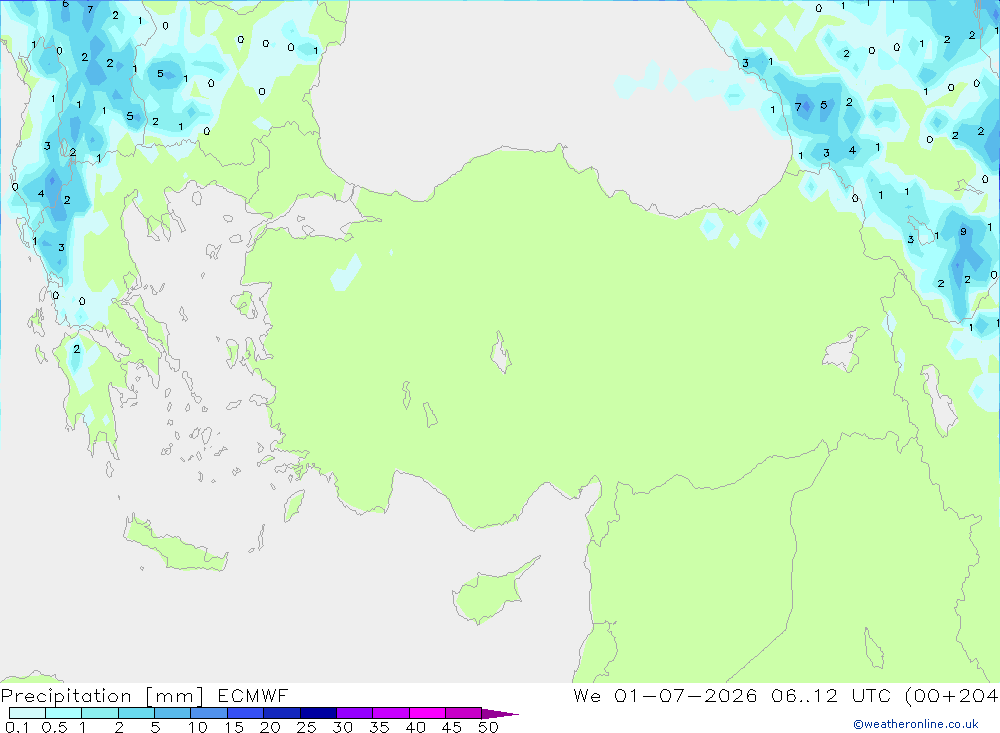This screenshot has height=733, width=1000.
Task: Click the above-50 arrow tip of legend
Action: [x=500, y=714]
